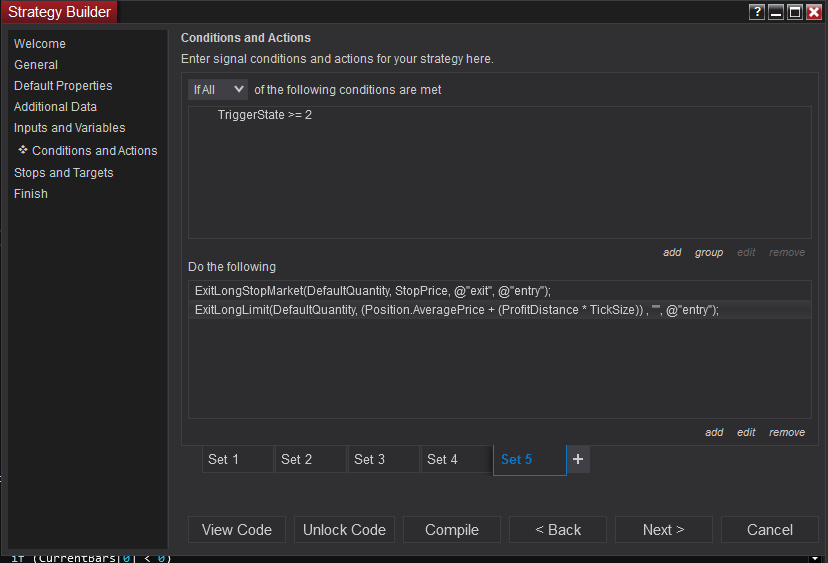
Task: Open the Set 2 tab
Action: 310,459
